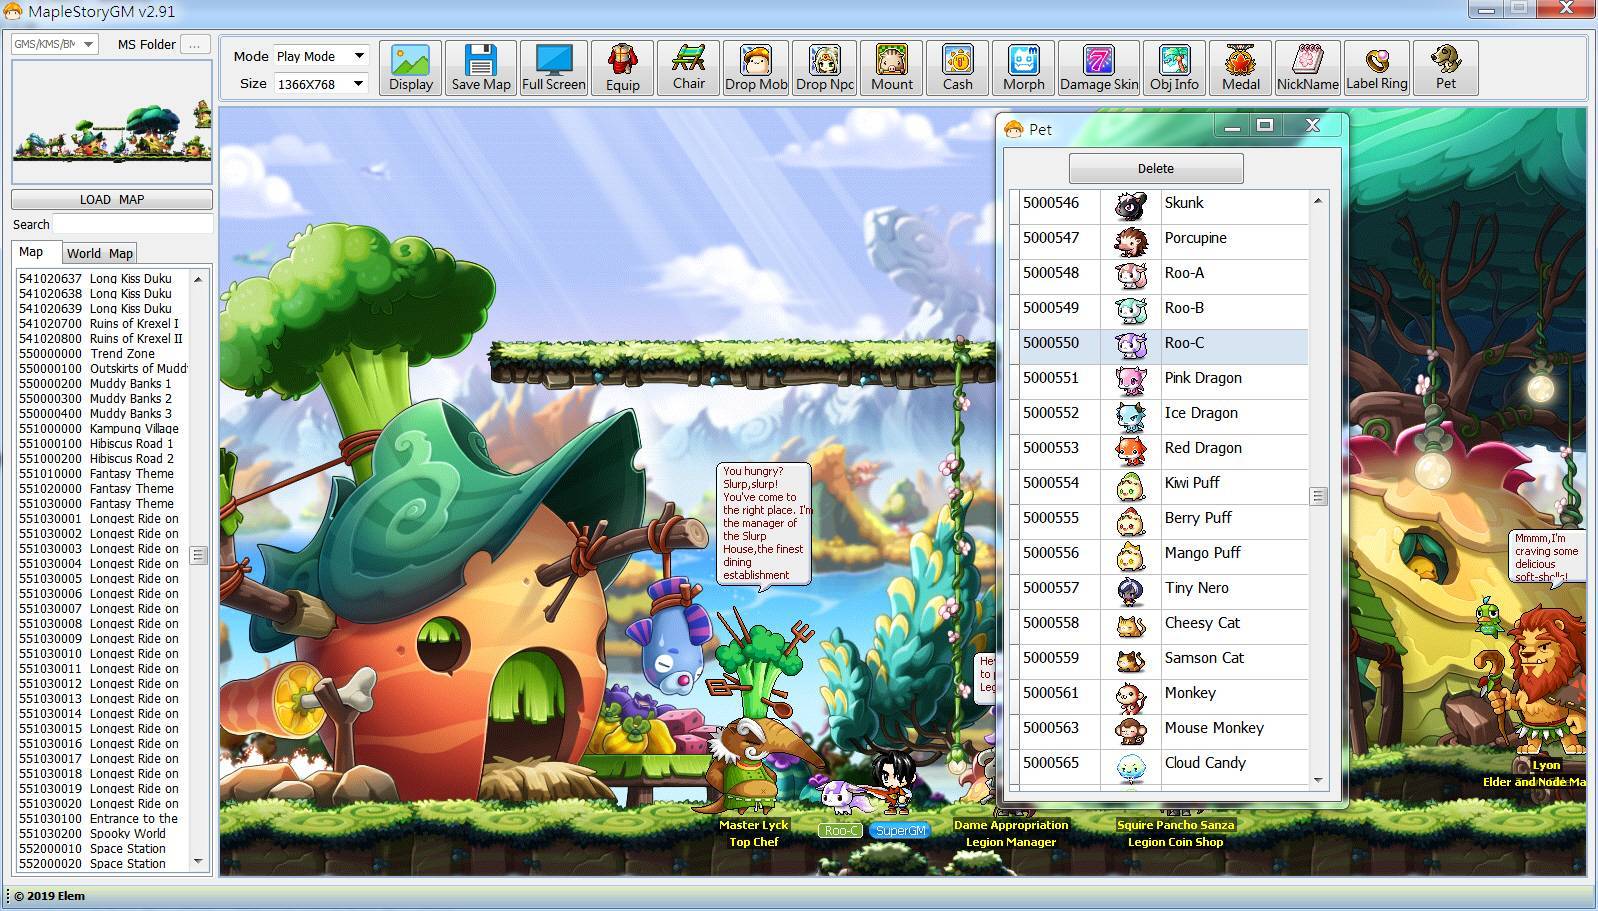Open the Cash items panel
1598x911 pixels.
[957, 68]
